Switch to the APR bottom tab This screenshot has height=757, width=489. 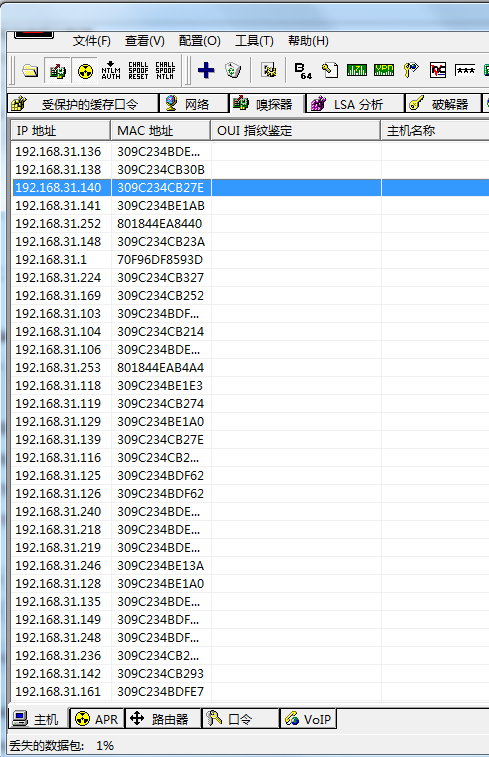click(97, 719)
